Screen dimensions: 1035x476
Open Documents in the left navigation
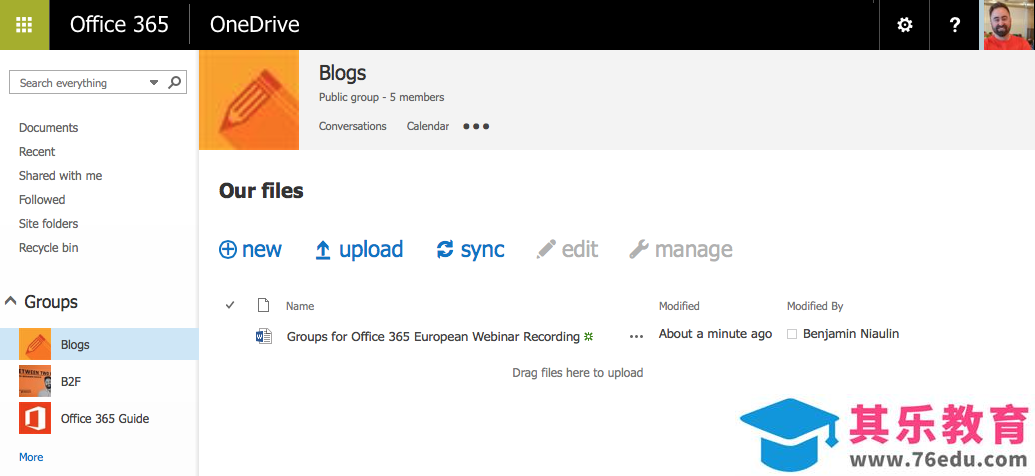[x=48, y=127]
